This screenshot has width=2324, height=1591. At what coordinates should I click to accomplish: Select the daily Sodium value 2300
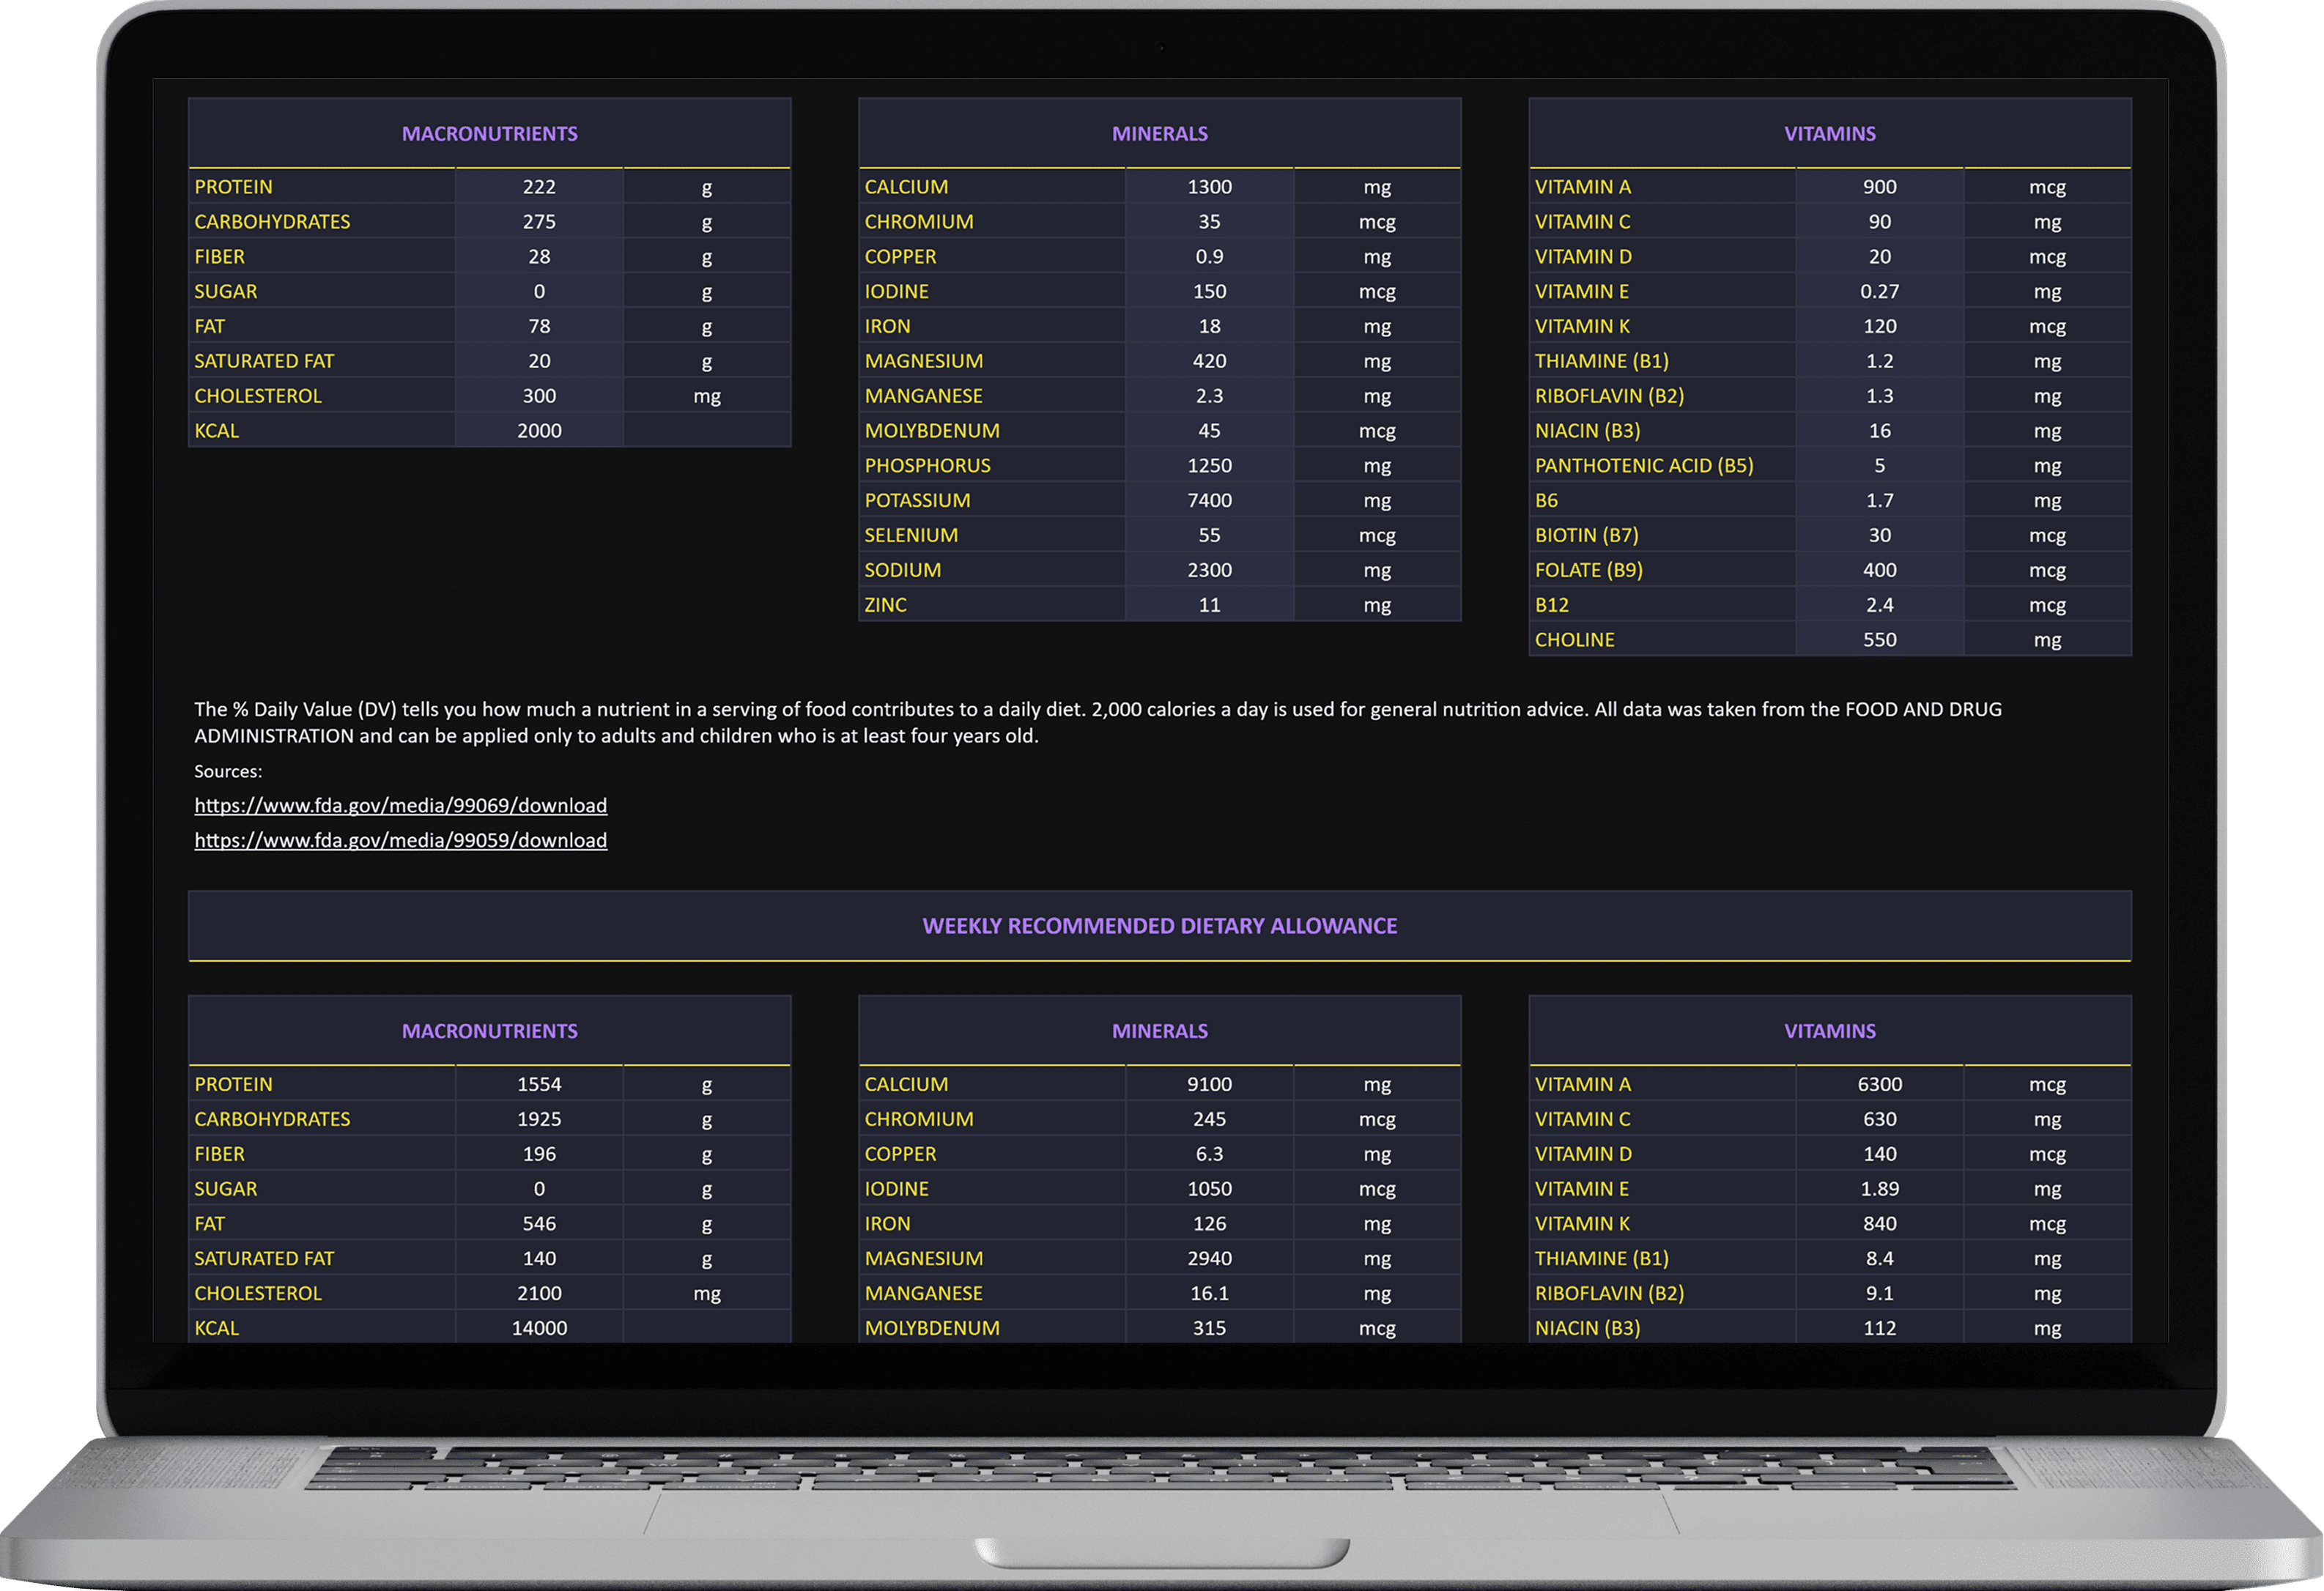click(x=1209, y=570)
